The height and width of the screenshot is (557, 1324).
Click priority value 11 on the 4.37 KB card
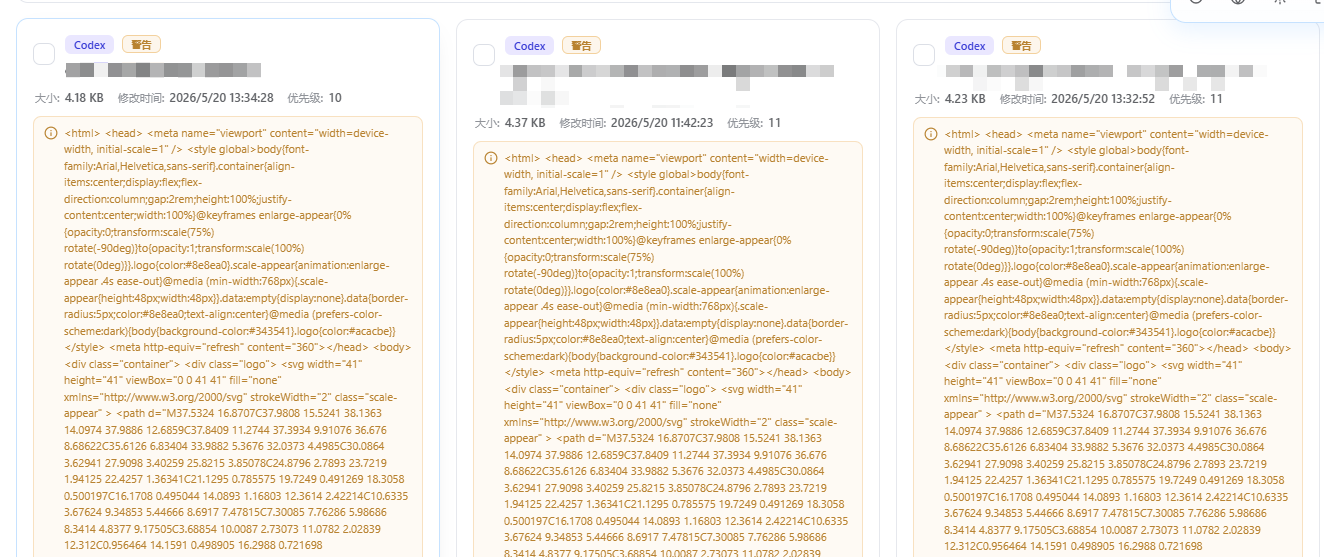(x=775, y=123)
